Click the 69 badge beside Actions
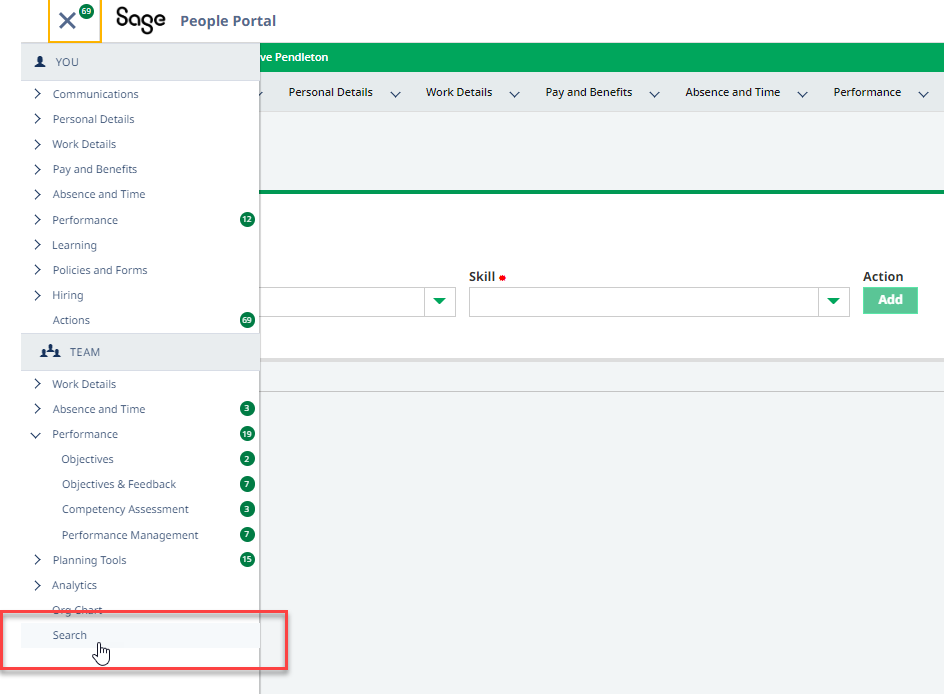 (x=247, y=320)
